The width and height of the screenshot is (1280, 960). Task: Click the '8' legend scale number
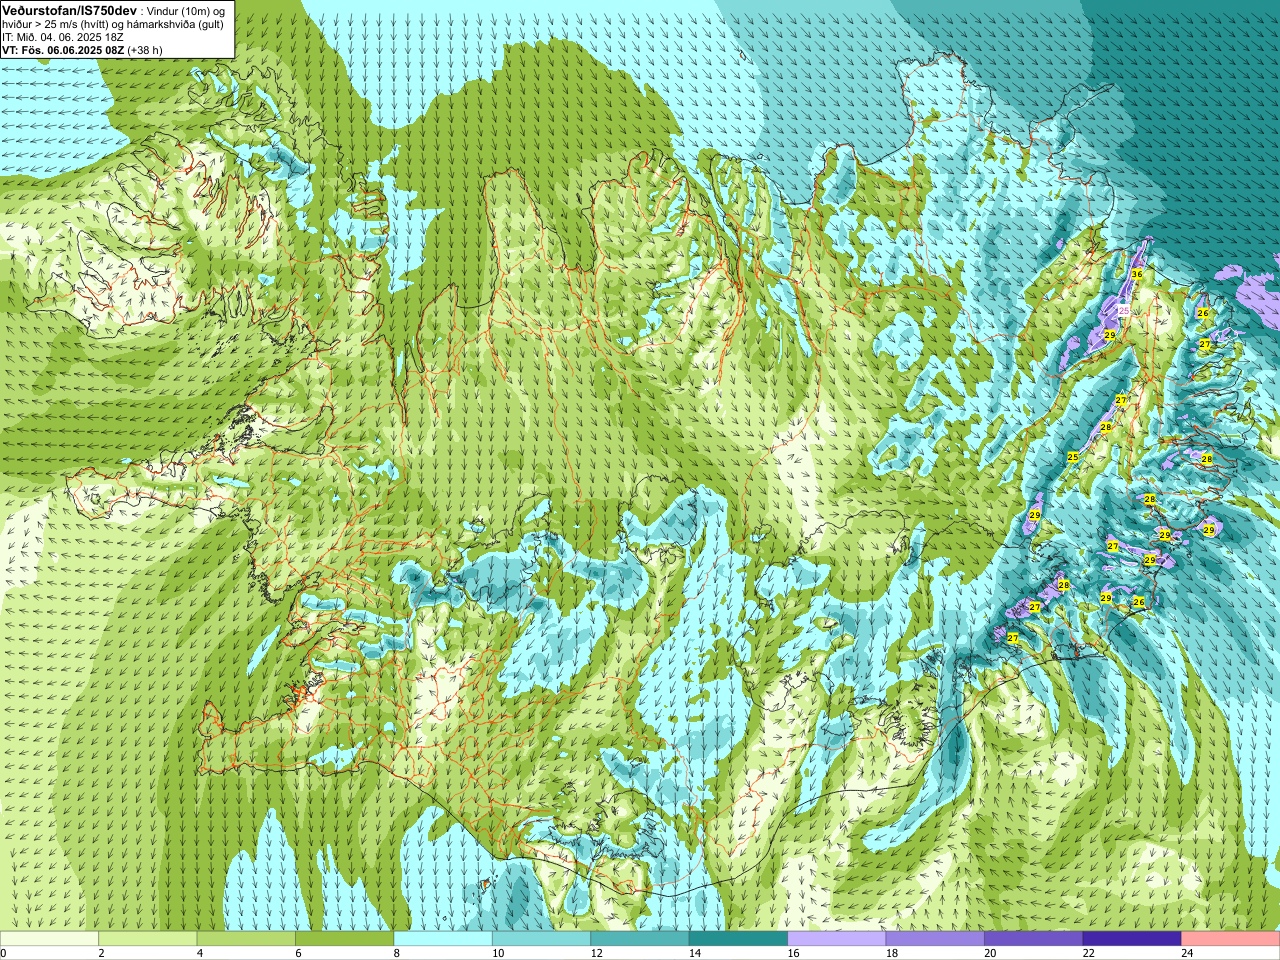click(x=396, y=953)
